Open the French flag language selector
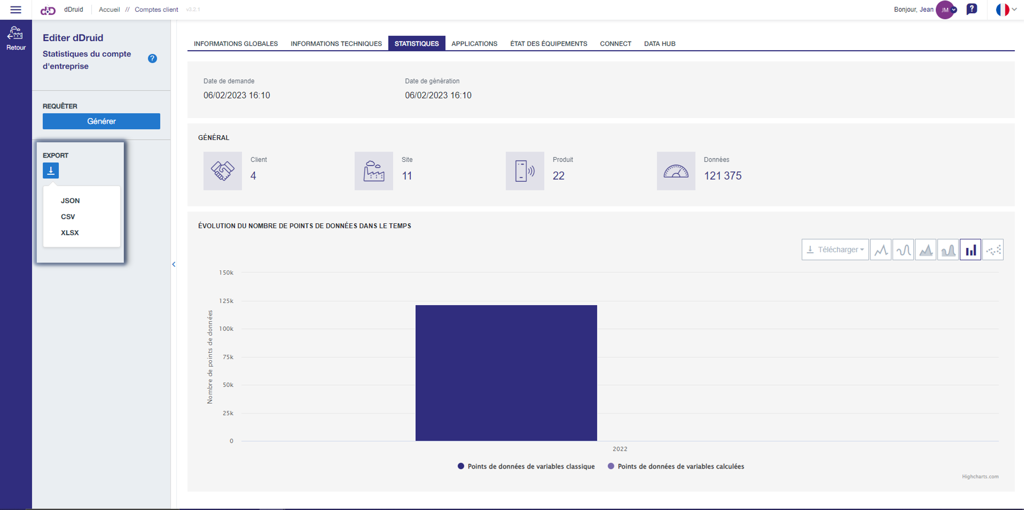 tap(1006, 10)
